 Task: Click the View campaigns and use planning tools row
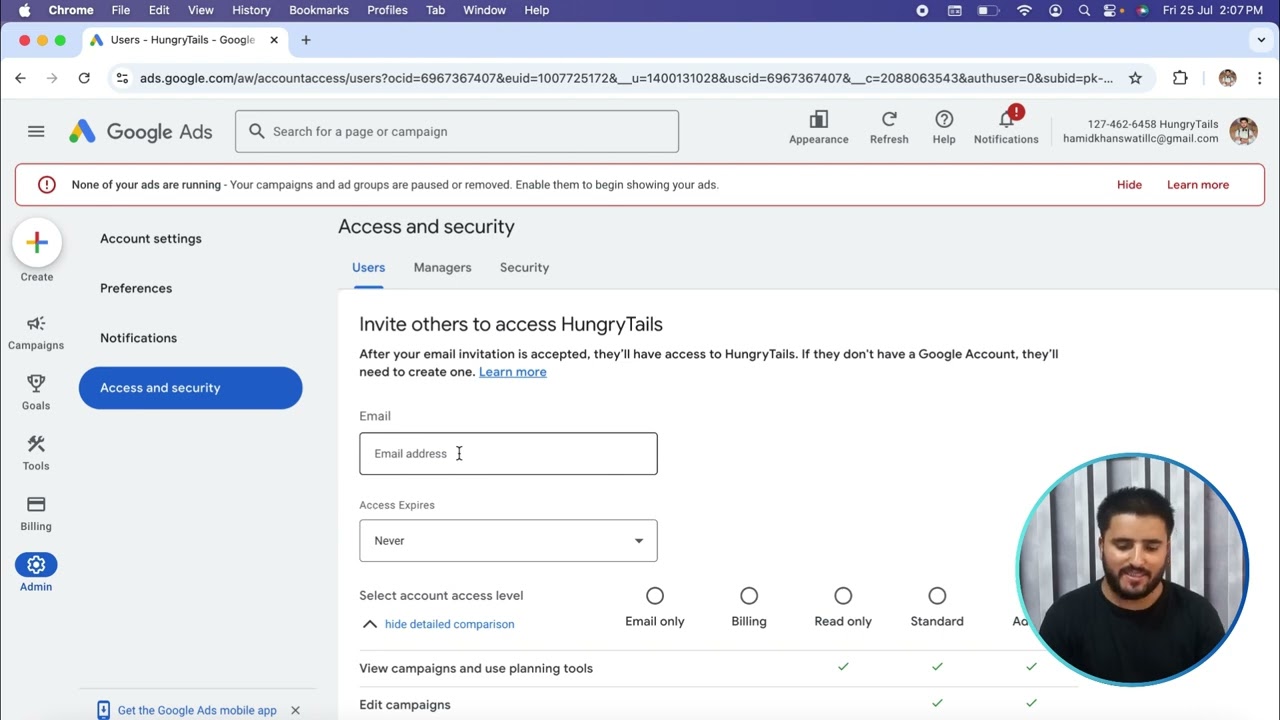[x=718, y=668]
